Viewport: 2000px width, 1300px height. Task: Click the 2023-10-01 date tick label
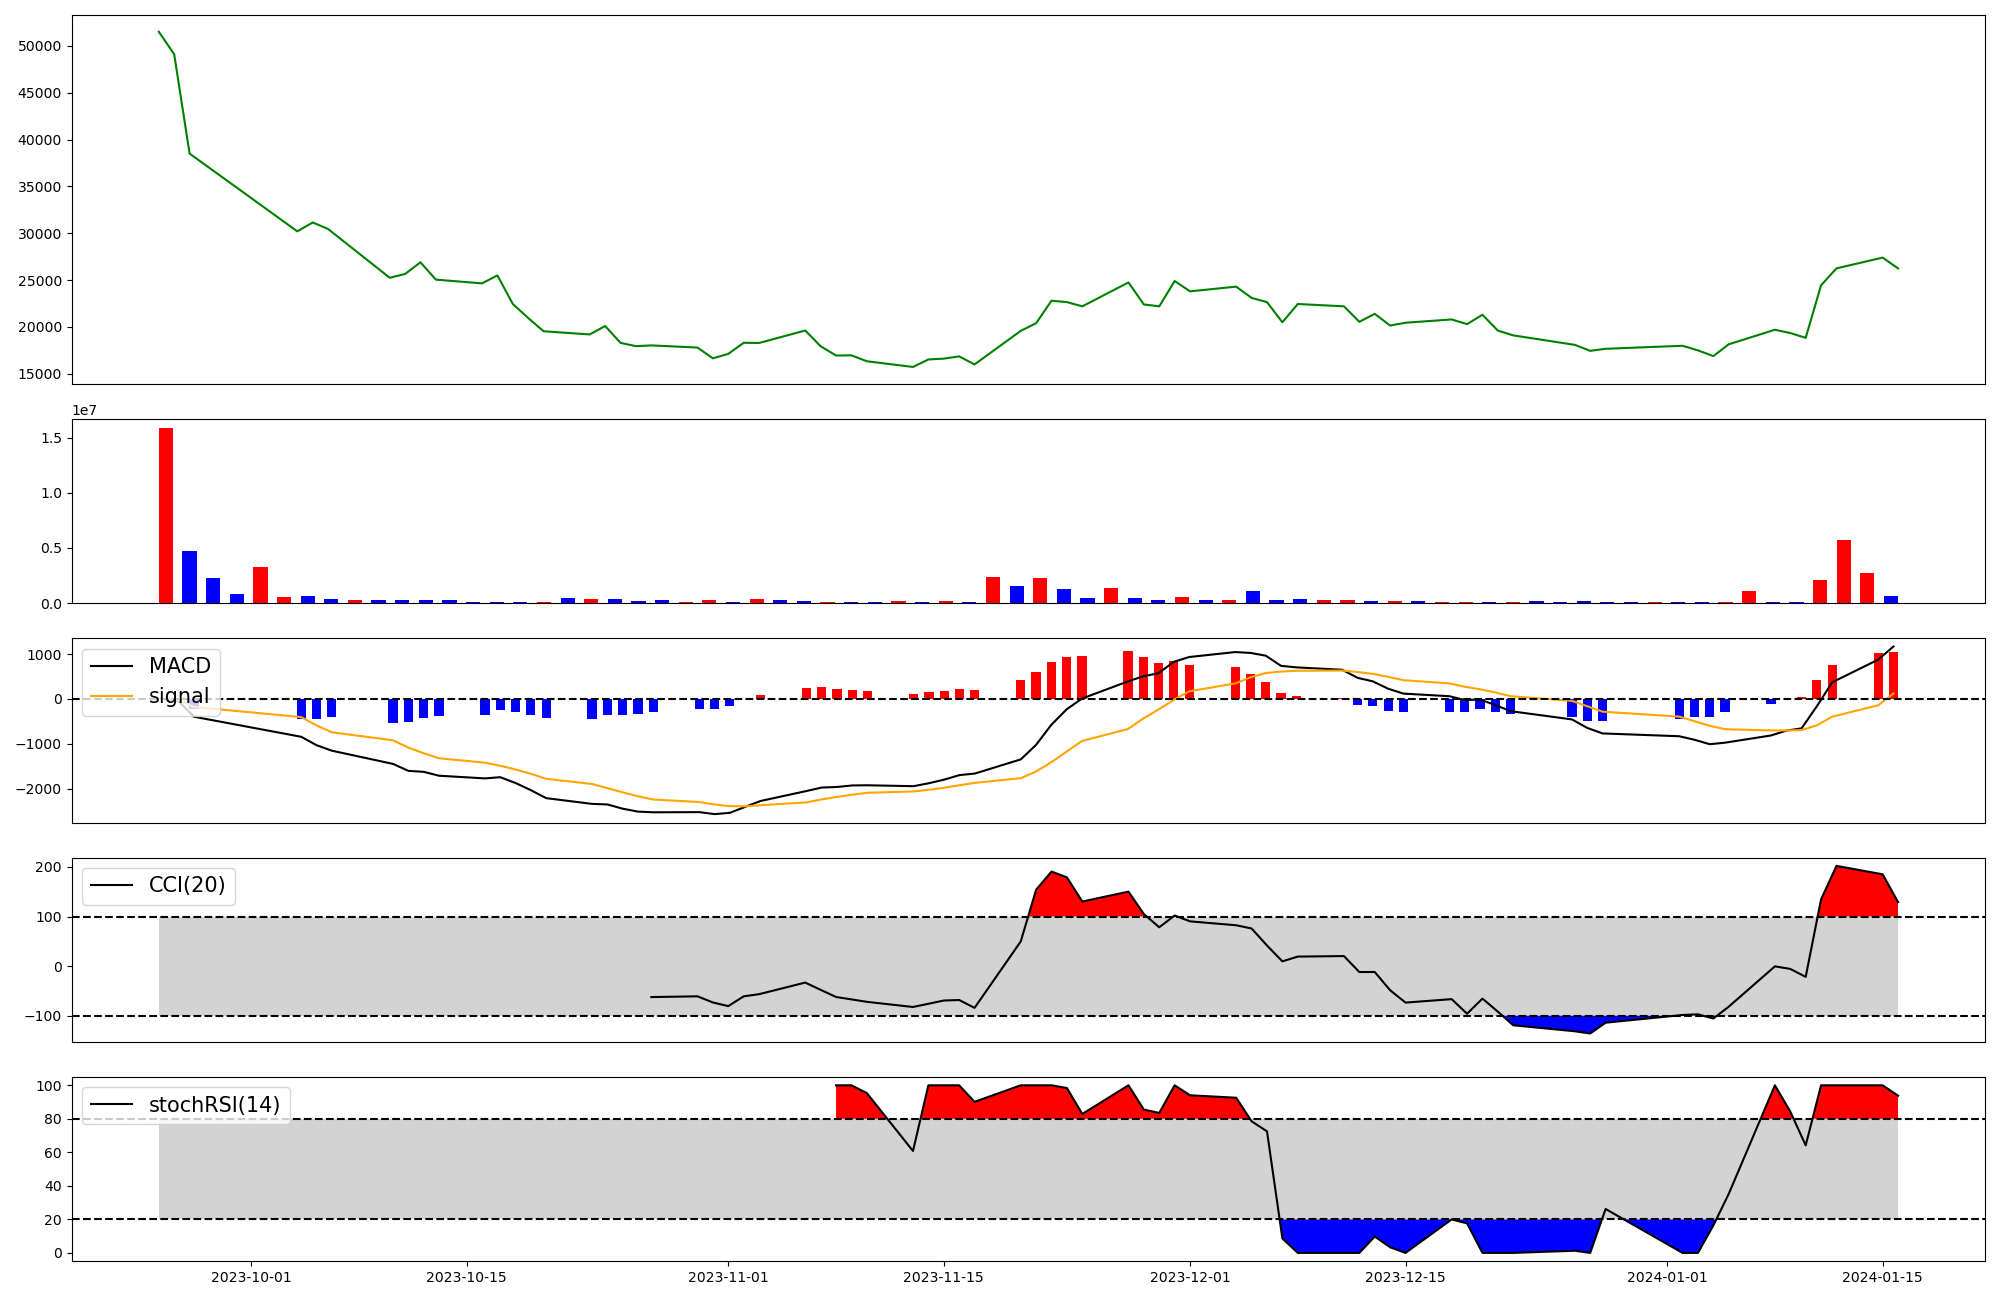tap(251, 1277)
